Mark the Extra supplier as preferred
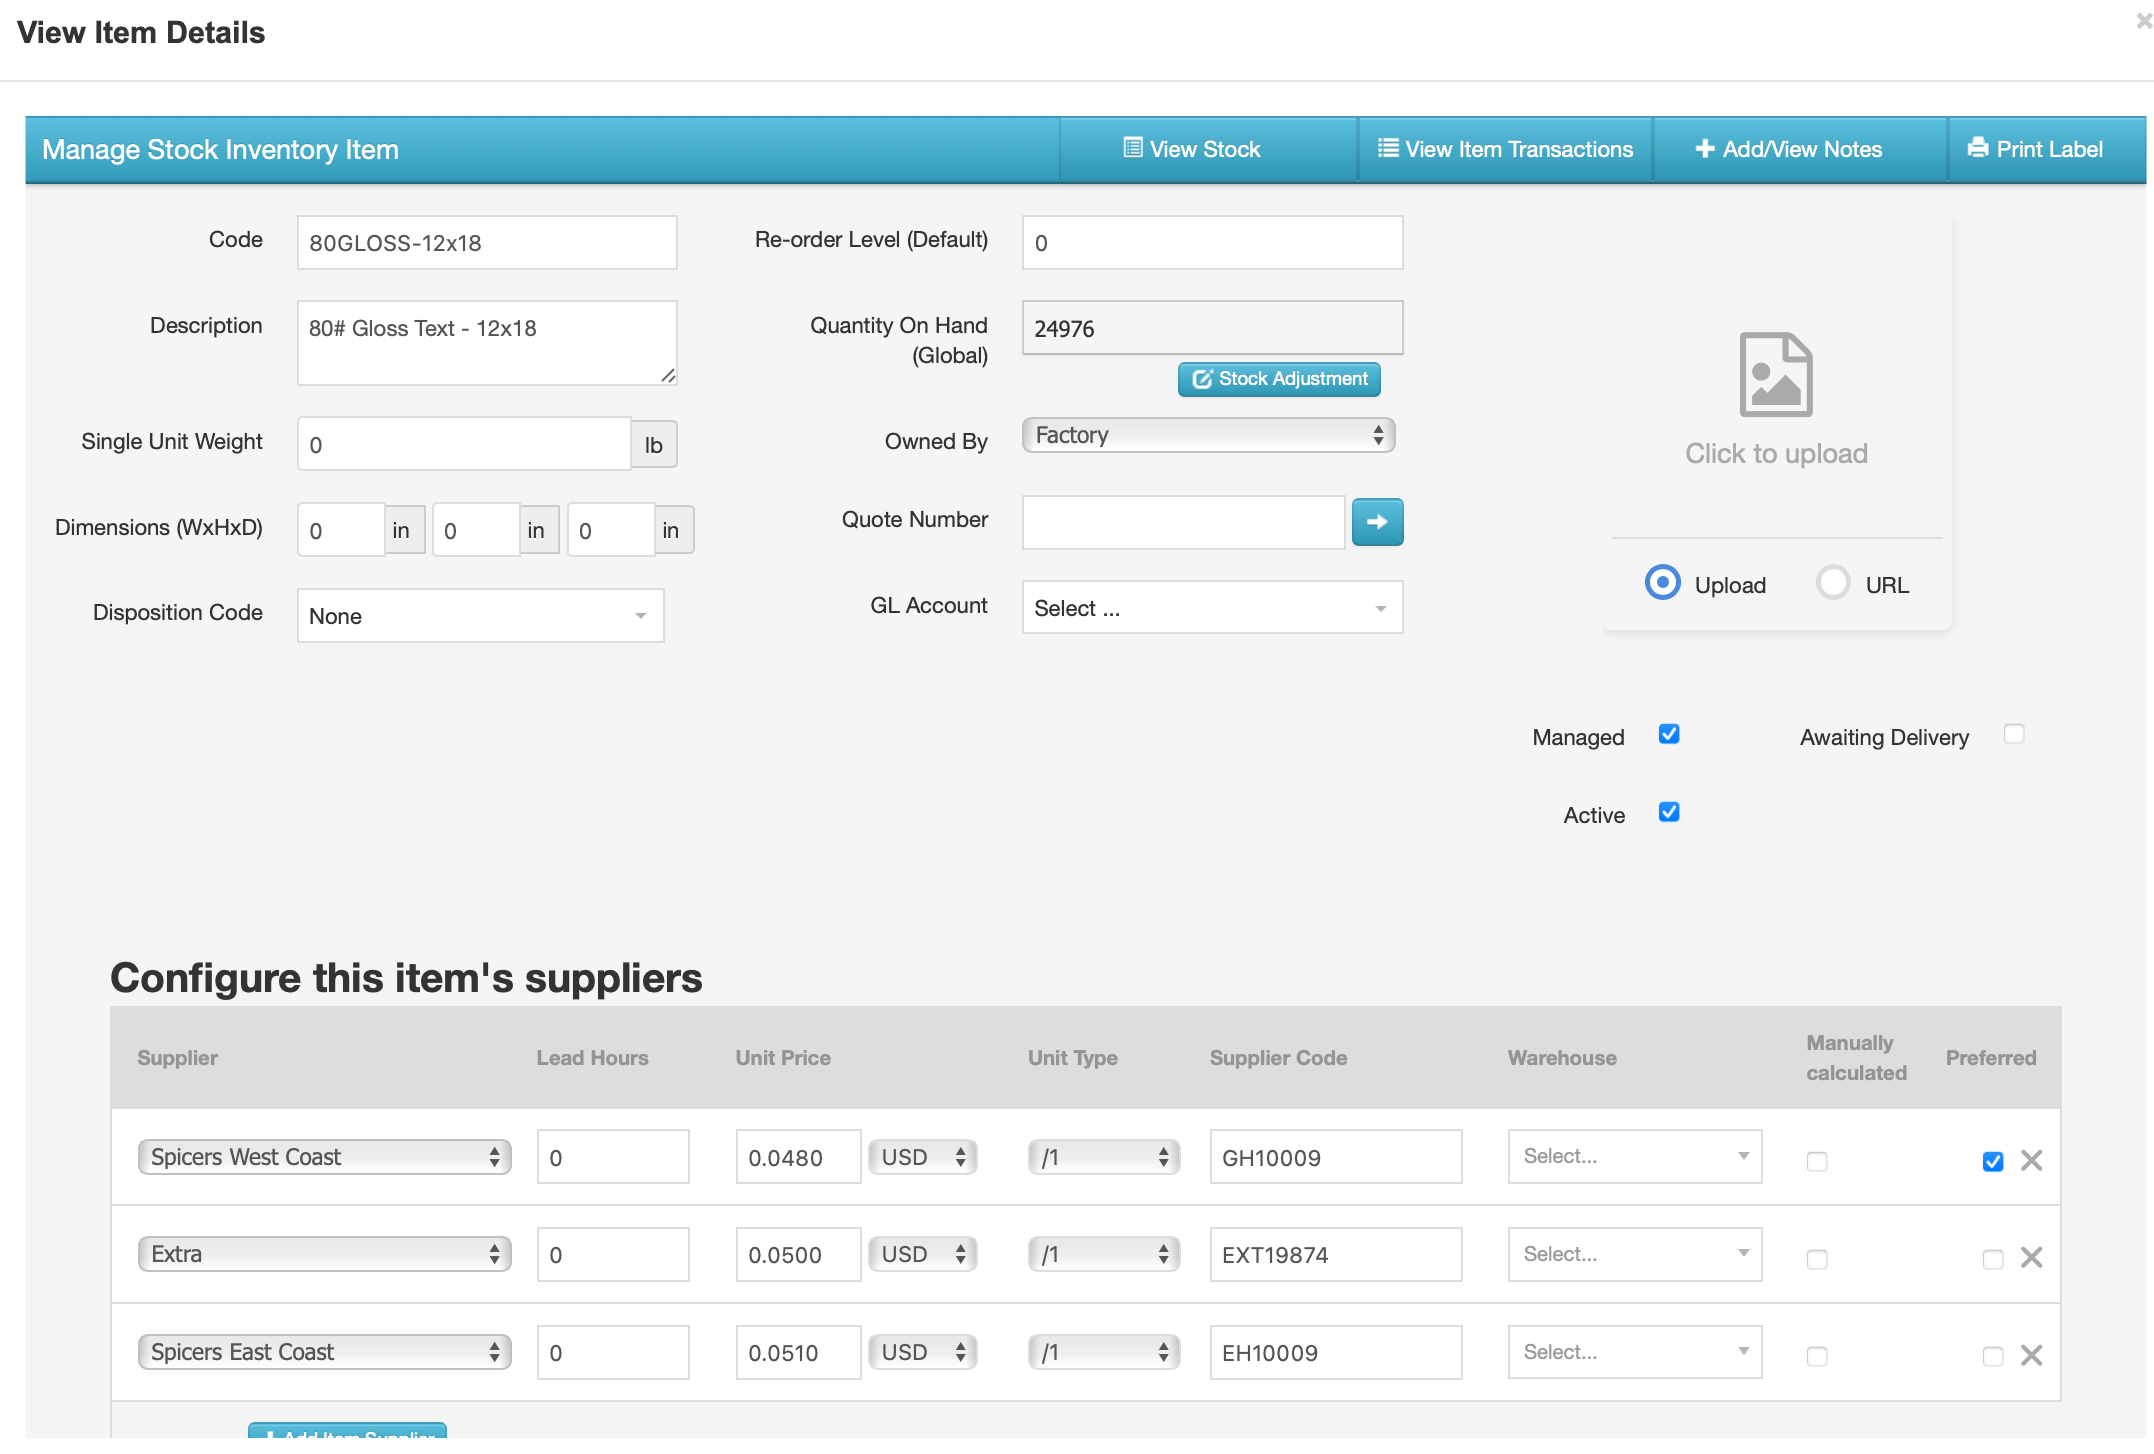Image resolution: width=2154 pixels, height=1454 pixels. [x=1992, y=1259]
